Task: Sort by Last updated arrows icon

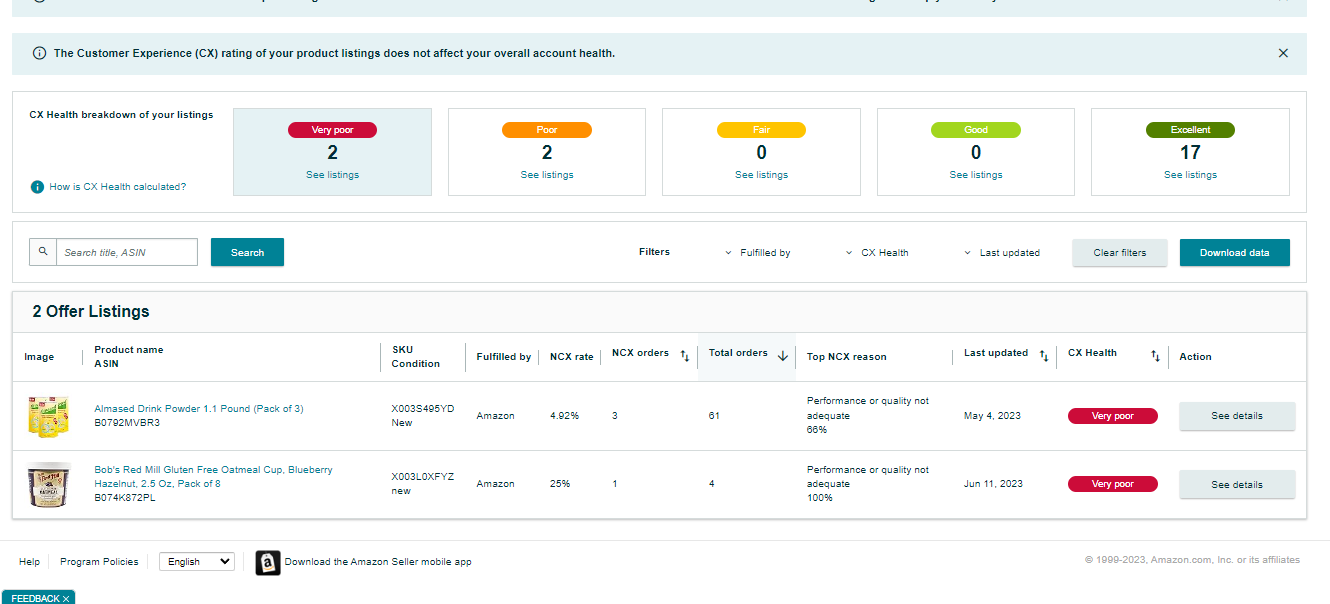Action: (1044, 355)
